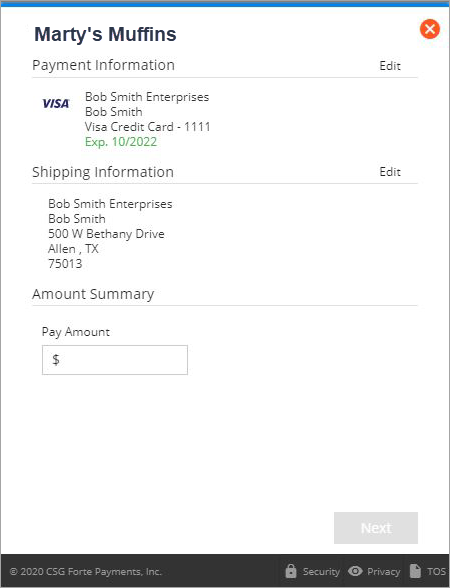Screen dimensions: 450x588
Task: Click the document TOS icon
Action: pos(415,570)
